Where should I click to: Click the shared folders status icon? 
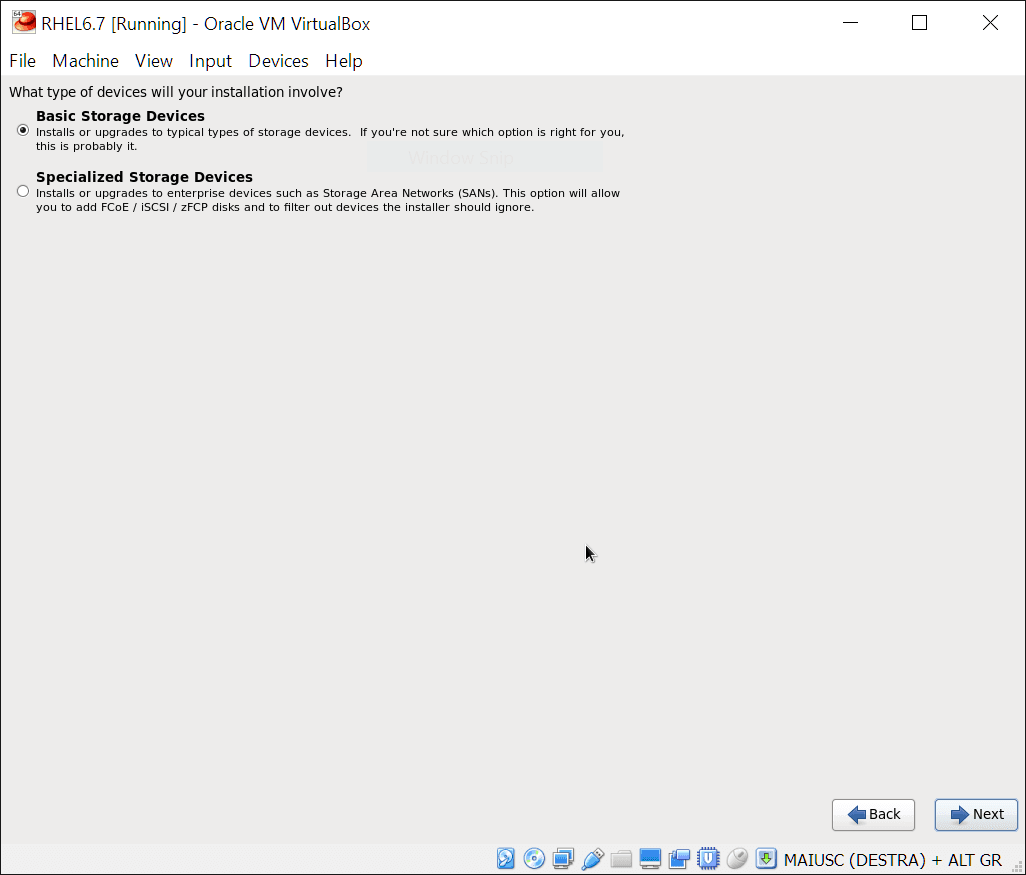[621, 858]
